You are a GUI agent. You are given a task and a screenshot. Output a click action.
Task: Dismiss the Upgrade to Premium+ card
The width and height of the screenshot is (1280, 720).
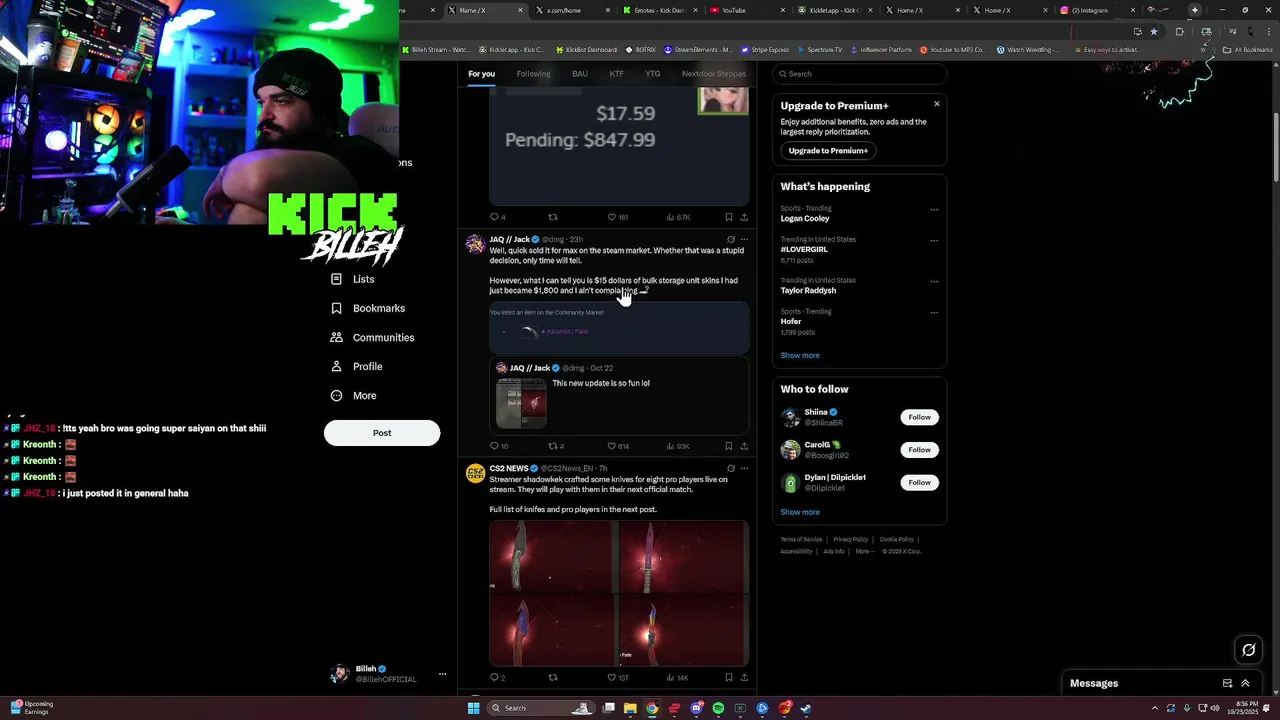[x=937, y=104]
